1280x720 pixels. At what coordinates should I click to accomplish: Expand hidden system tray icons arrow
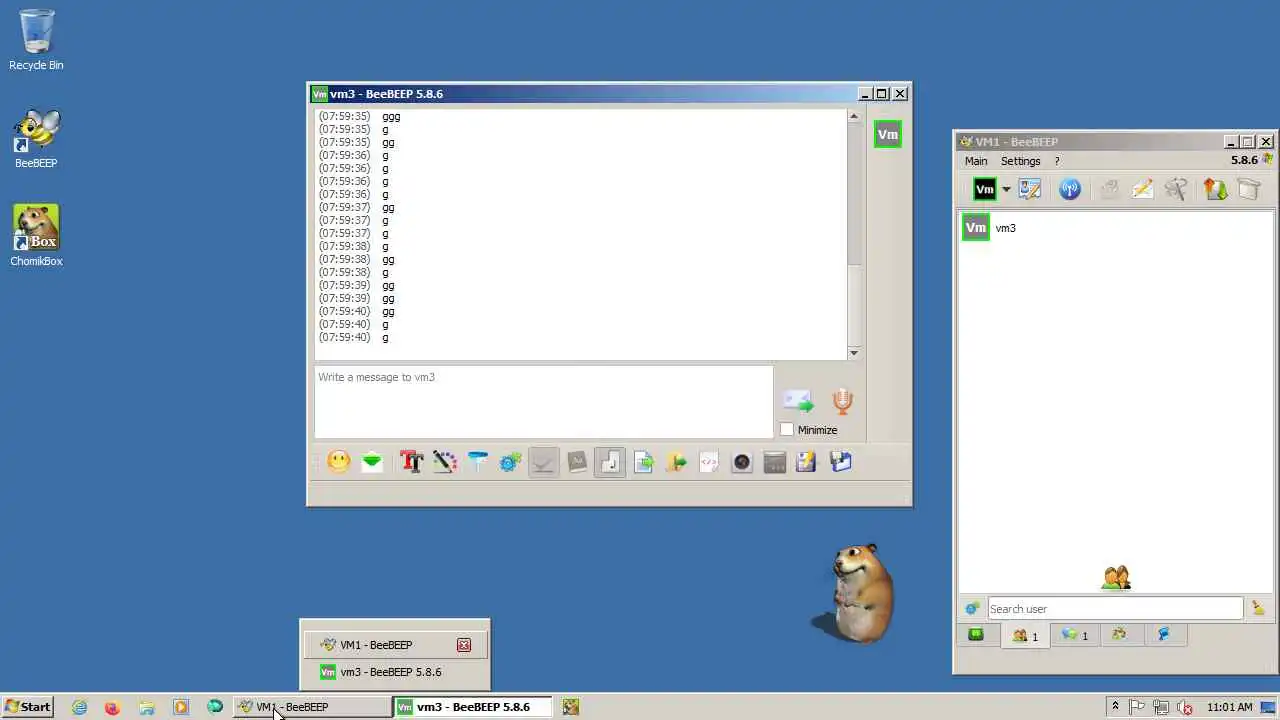(x=1116, y=707)
